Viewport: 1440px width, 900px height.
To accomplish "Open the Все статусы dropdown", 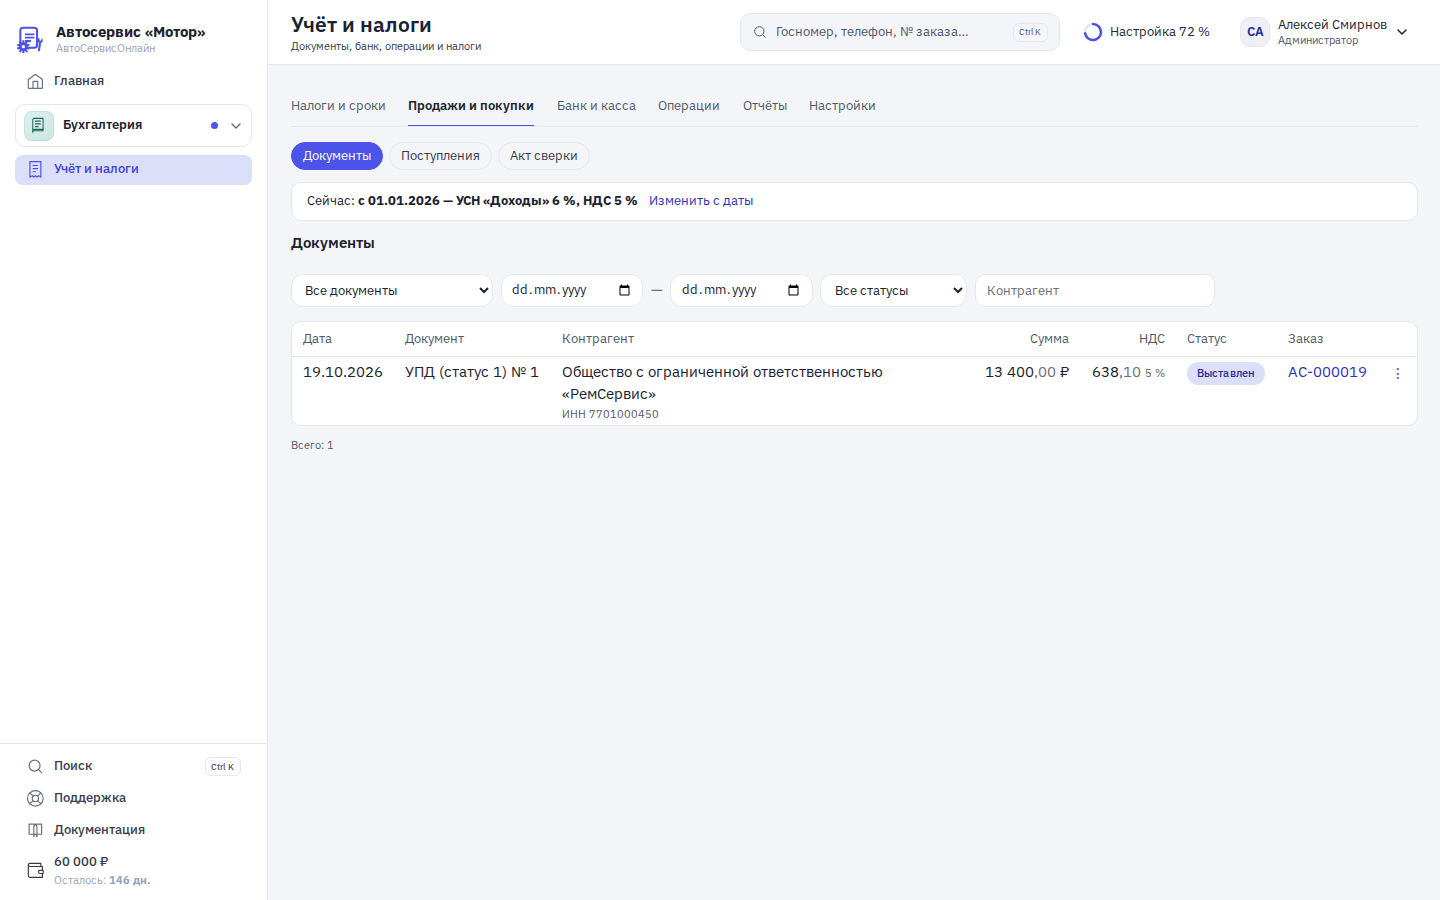I will click(x=893, y=290).
